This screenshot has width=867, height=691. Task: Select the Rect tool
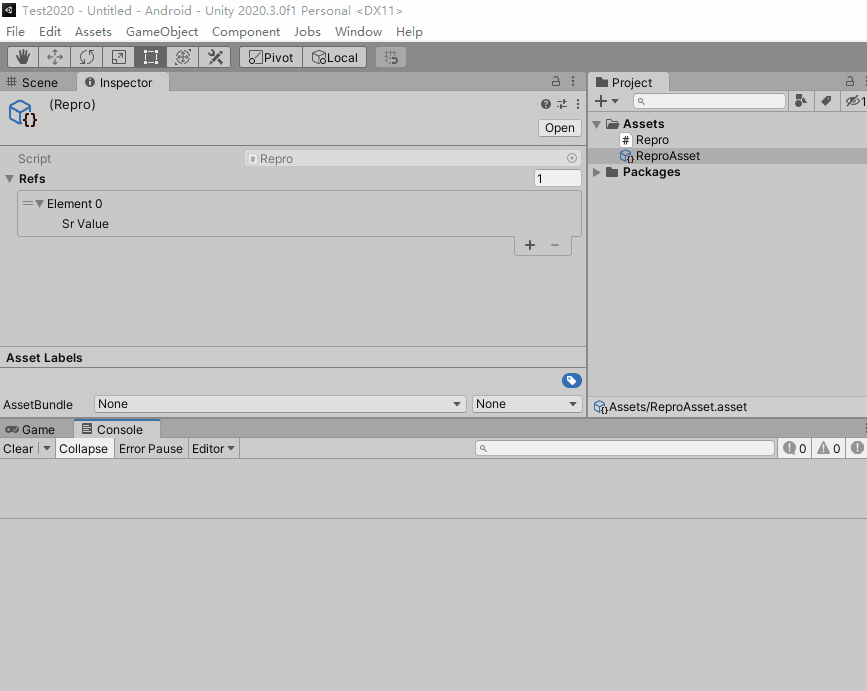pyautogui.click(x=150, y=57)
